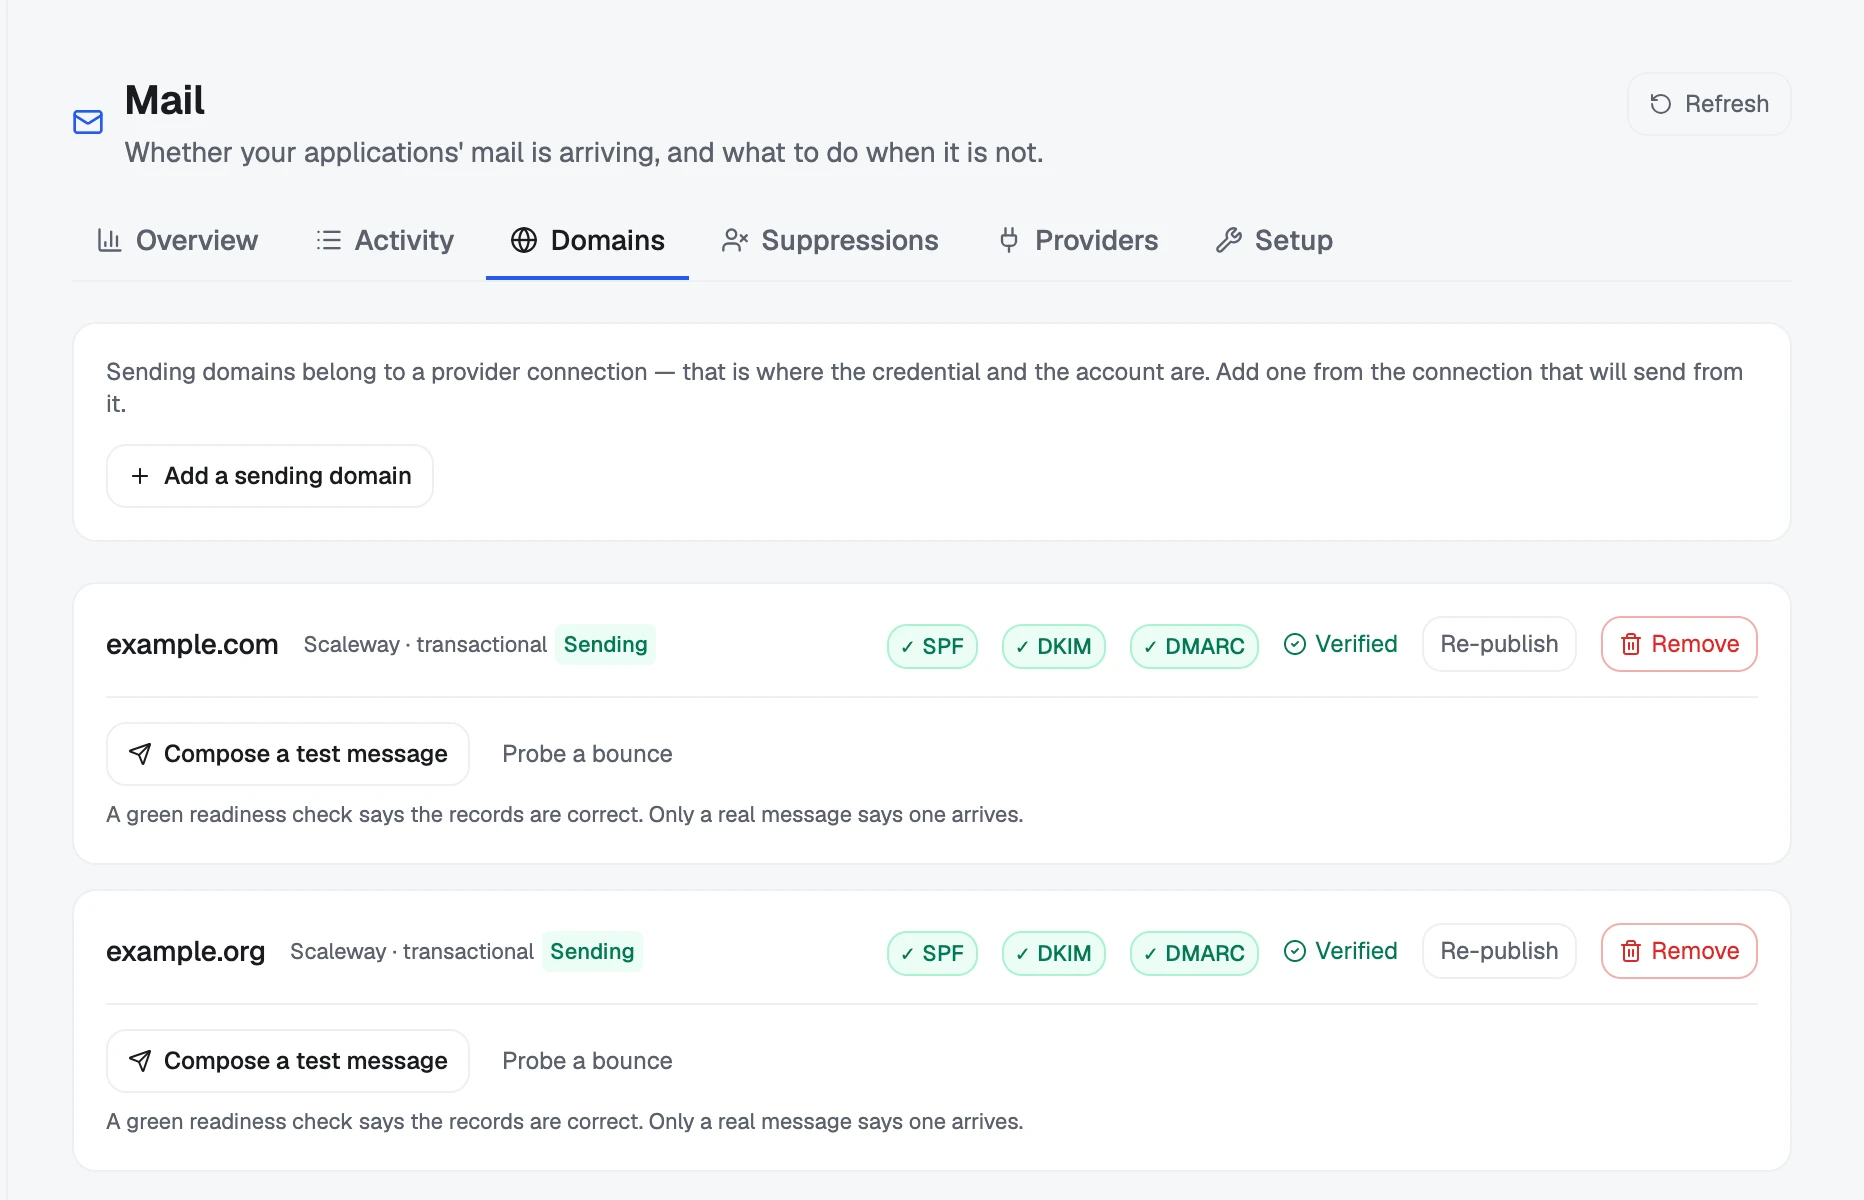Select the Domains tab
The height and width of the screenshot is (1200, 1864).
[x=587, y=240]
